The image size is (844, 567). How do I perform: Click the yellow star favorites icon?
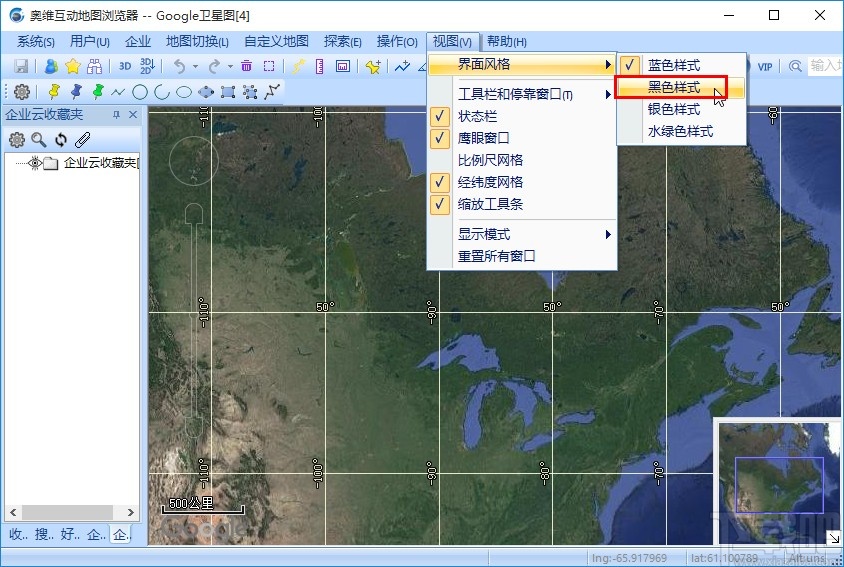73,66
